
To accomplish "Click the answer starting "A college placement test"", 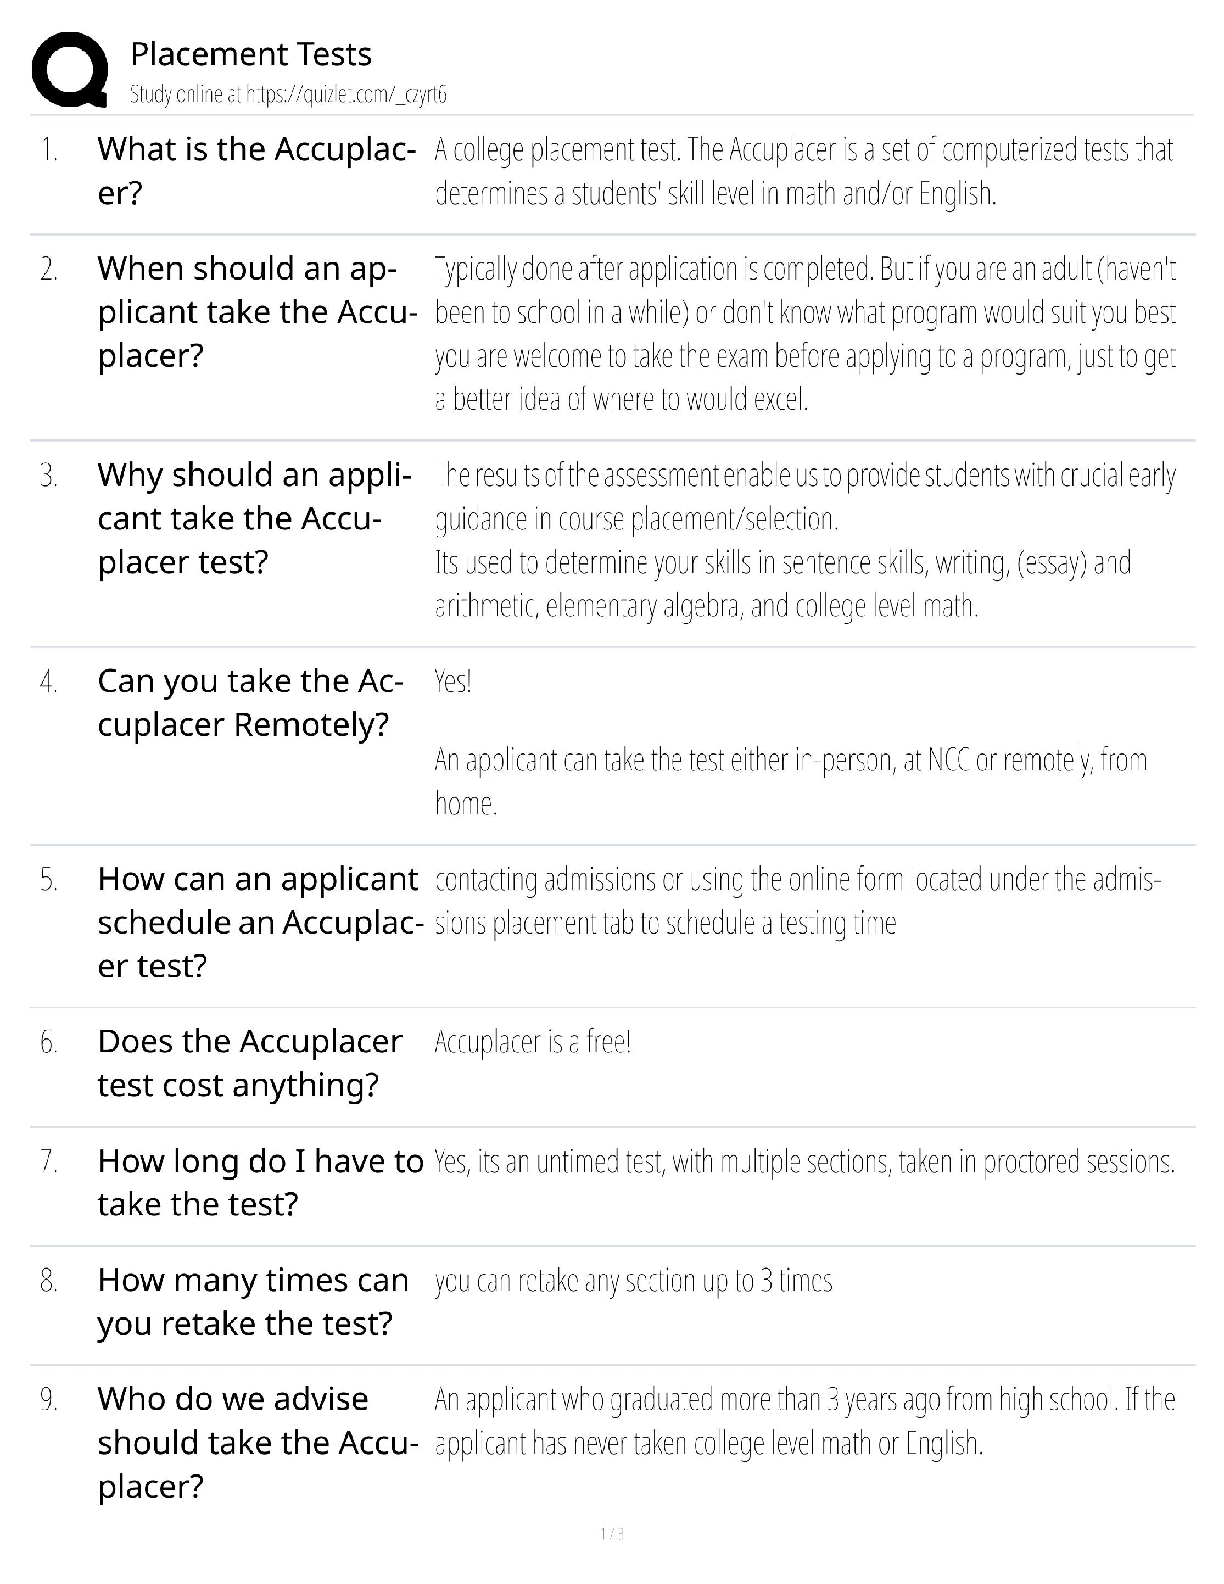I will click(x=803, y=171).
